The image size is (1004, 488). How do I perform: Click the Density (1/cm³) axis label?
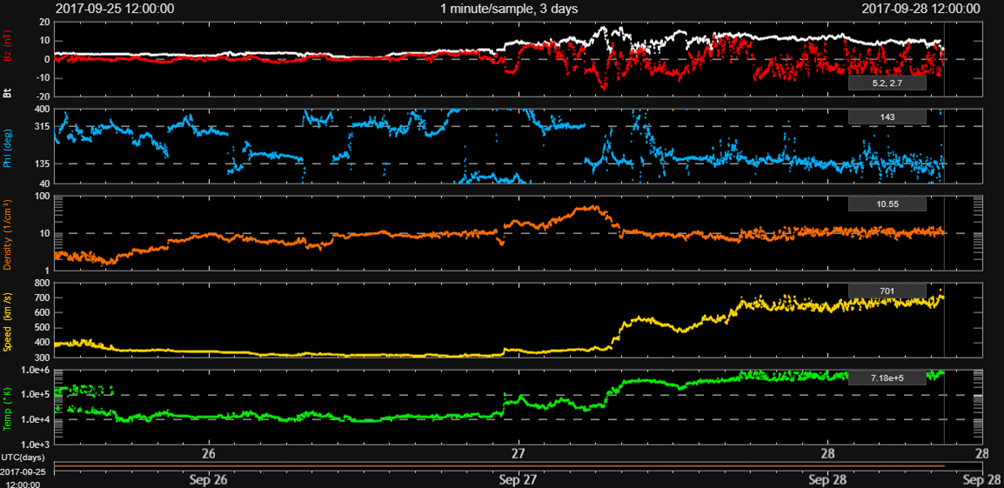point(8,232)
